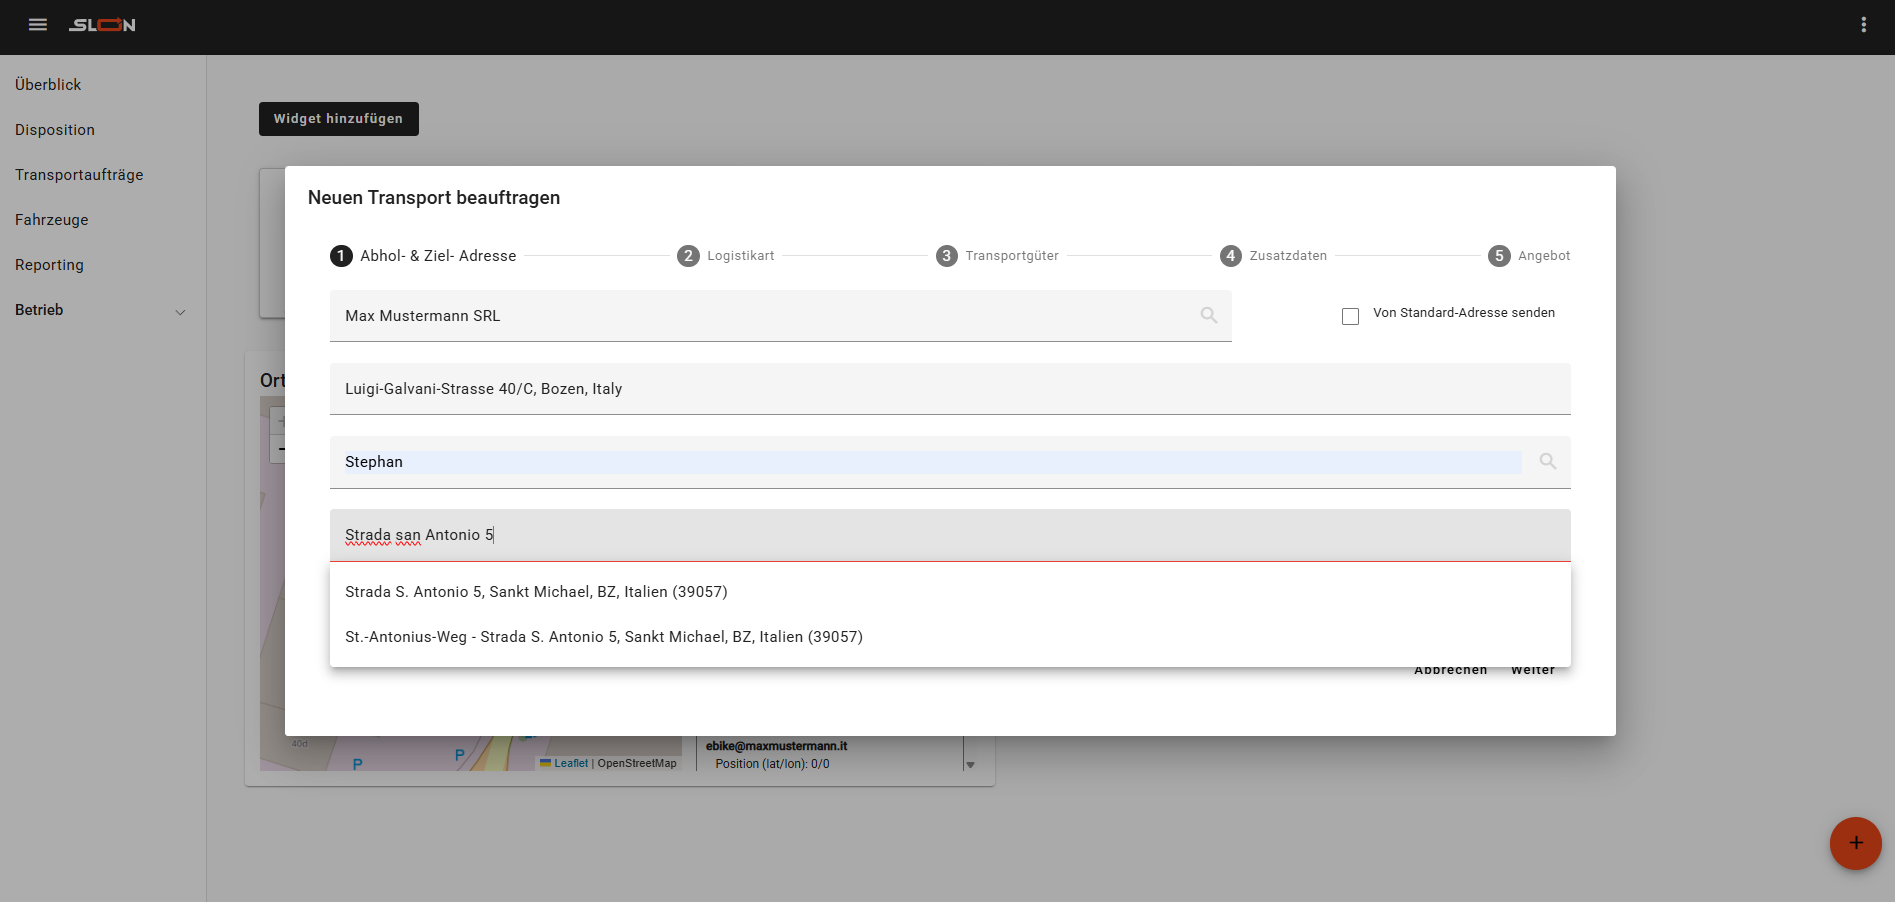The width and height of the screenshot is (1895, 902).
Task: Select step 2 Logistikart circle
Action: point(688,256)
